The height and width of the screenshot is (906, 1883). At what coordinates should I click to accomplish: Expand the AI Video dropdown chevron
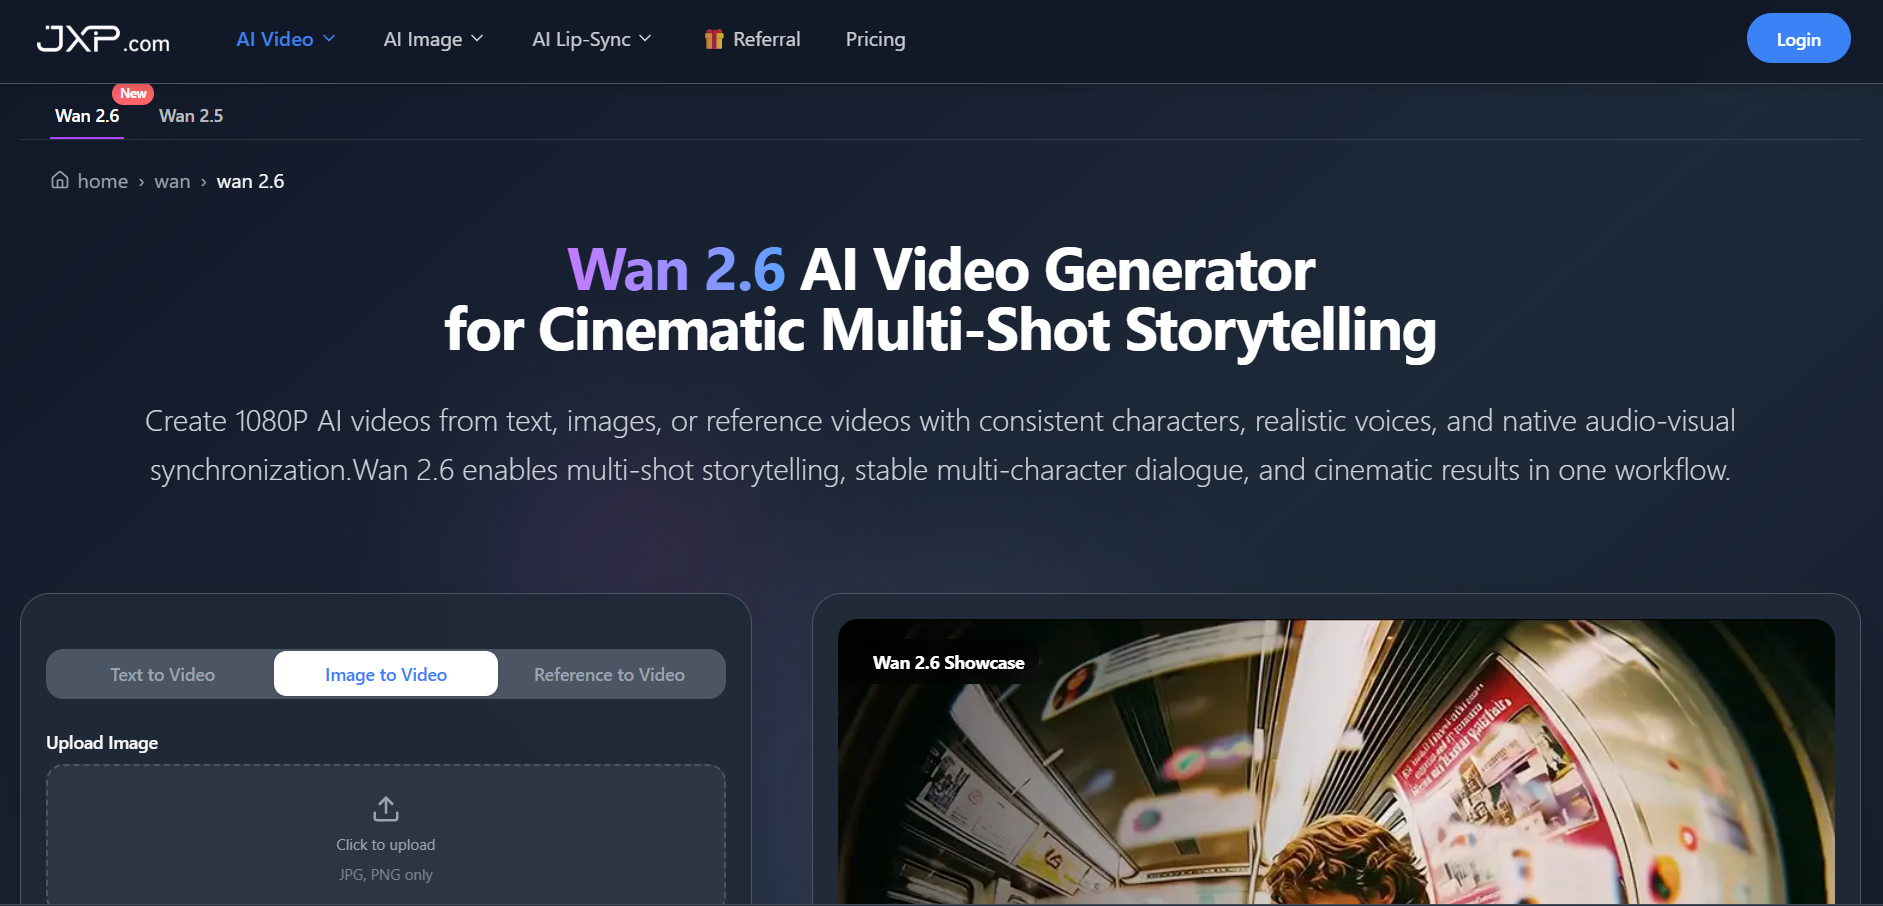tap(329, 39)
